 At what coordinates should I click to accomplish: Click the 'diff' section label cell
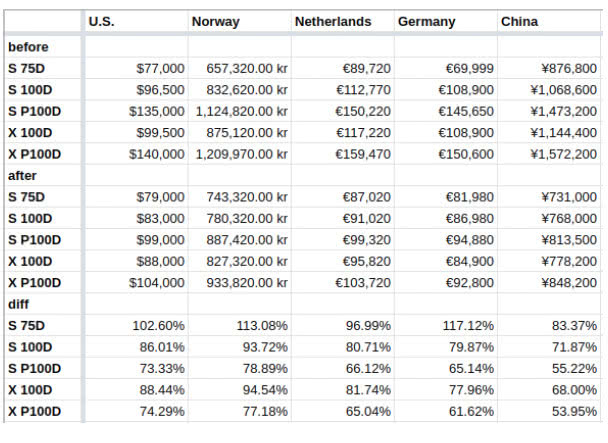pos(43,304)
